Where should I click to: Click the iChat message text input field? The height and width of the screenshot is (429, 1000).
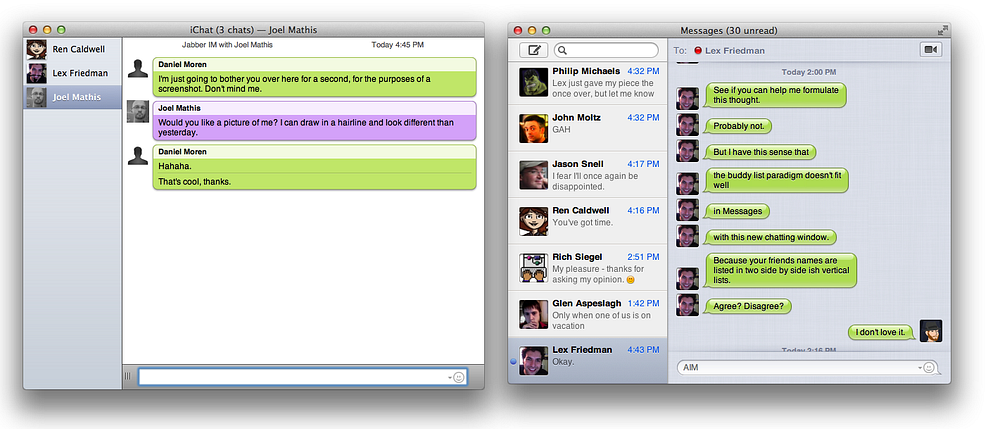[302, 377]
